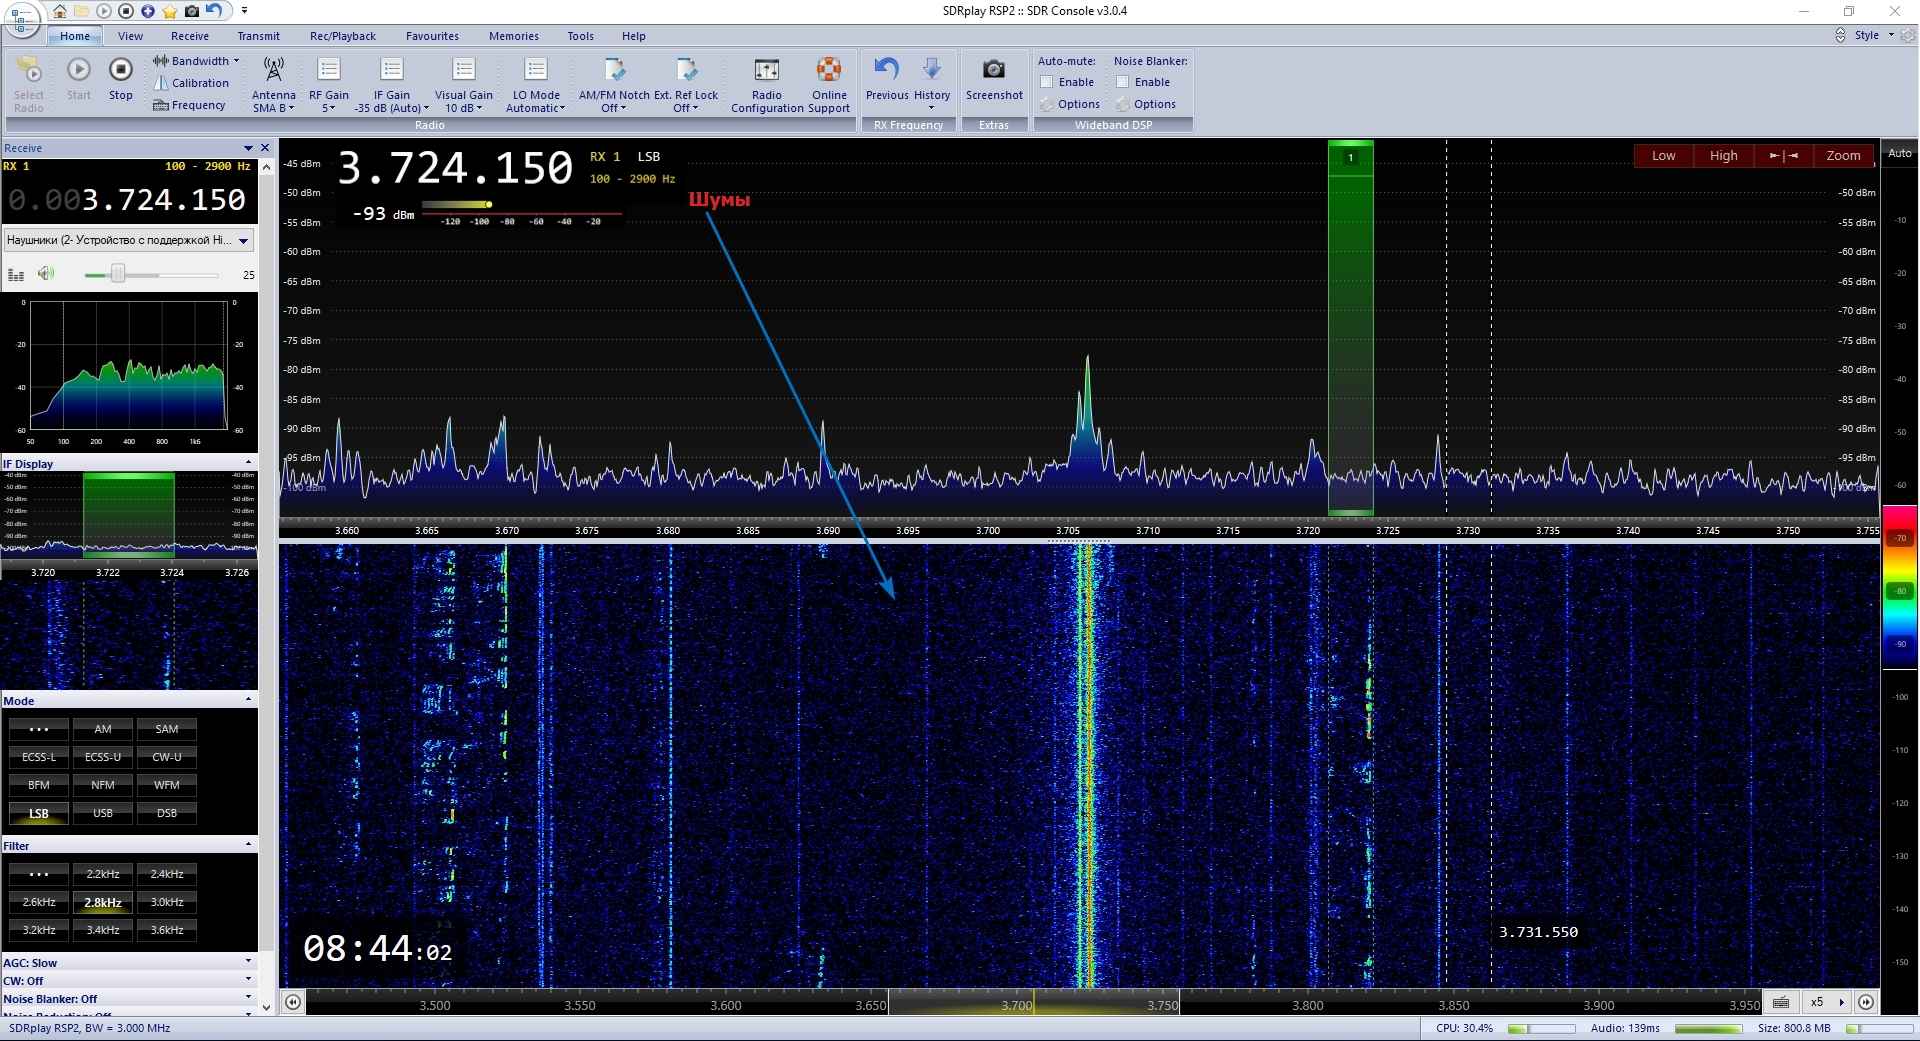The height and width of the screenshot is (1041, 1920).
Task: Open the Frequency tool in ribbon
Action: (x=189, y=105)
